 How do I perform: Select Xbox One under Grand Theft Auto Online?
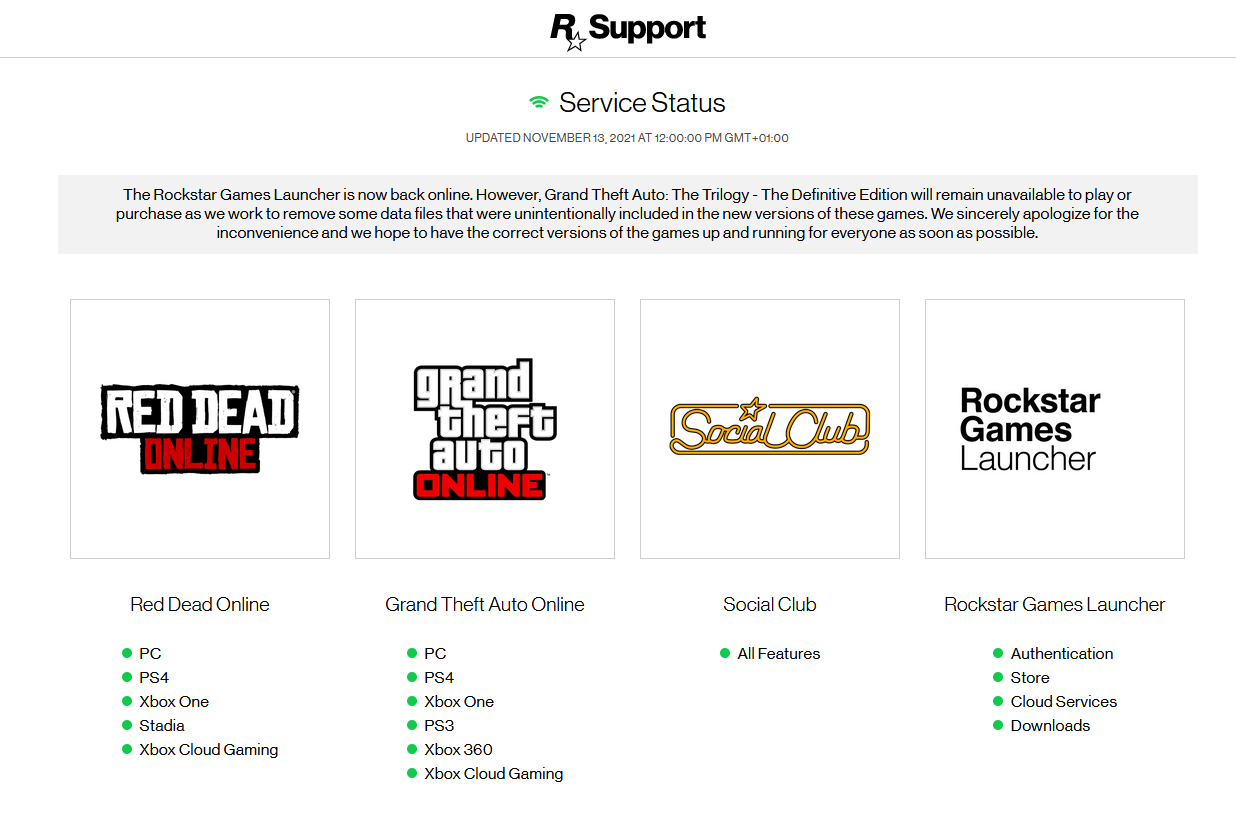point(459,701)
